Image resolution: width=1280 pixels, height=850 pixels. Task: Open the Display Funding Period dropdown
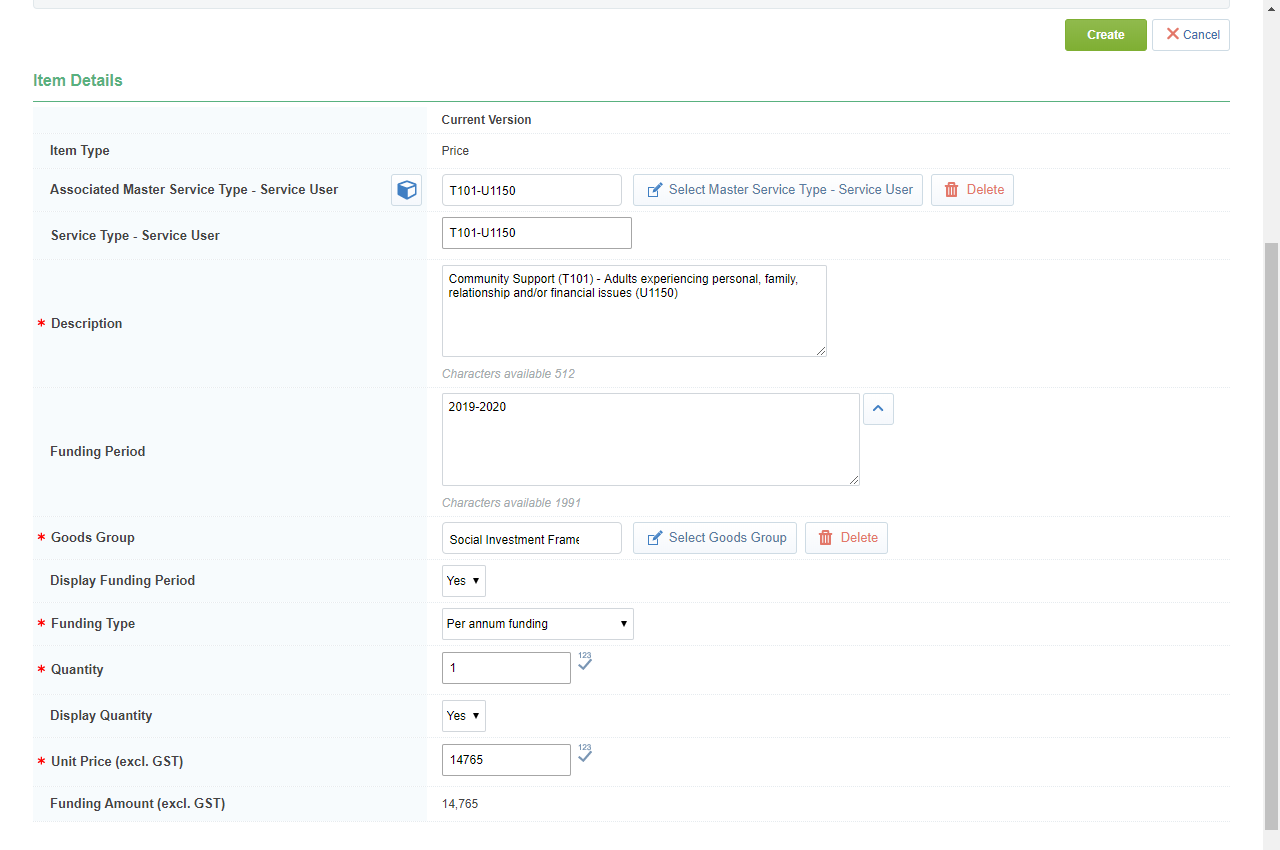point(464,581)
